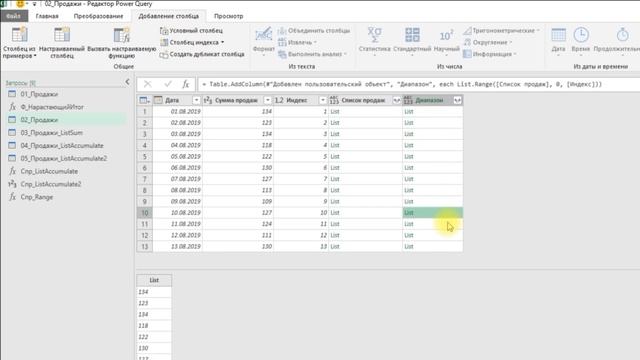
Task: Open the Дата column tool
Action: pyautogui.click(x=558, y=42)
